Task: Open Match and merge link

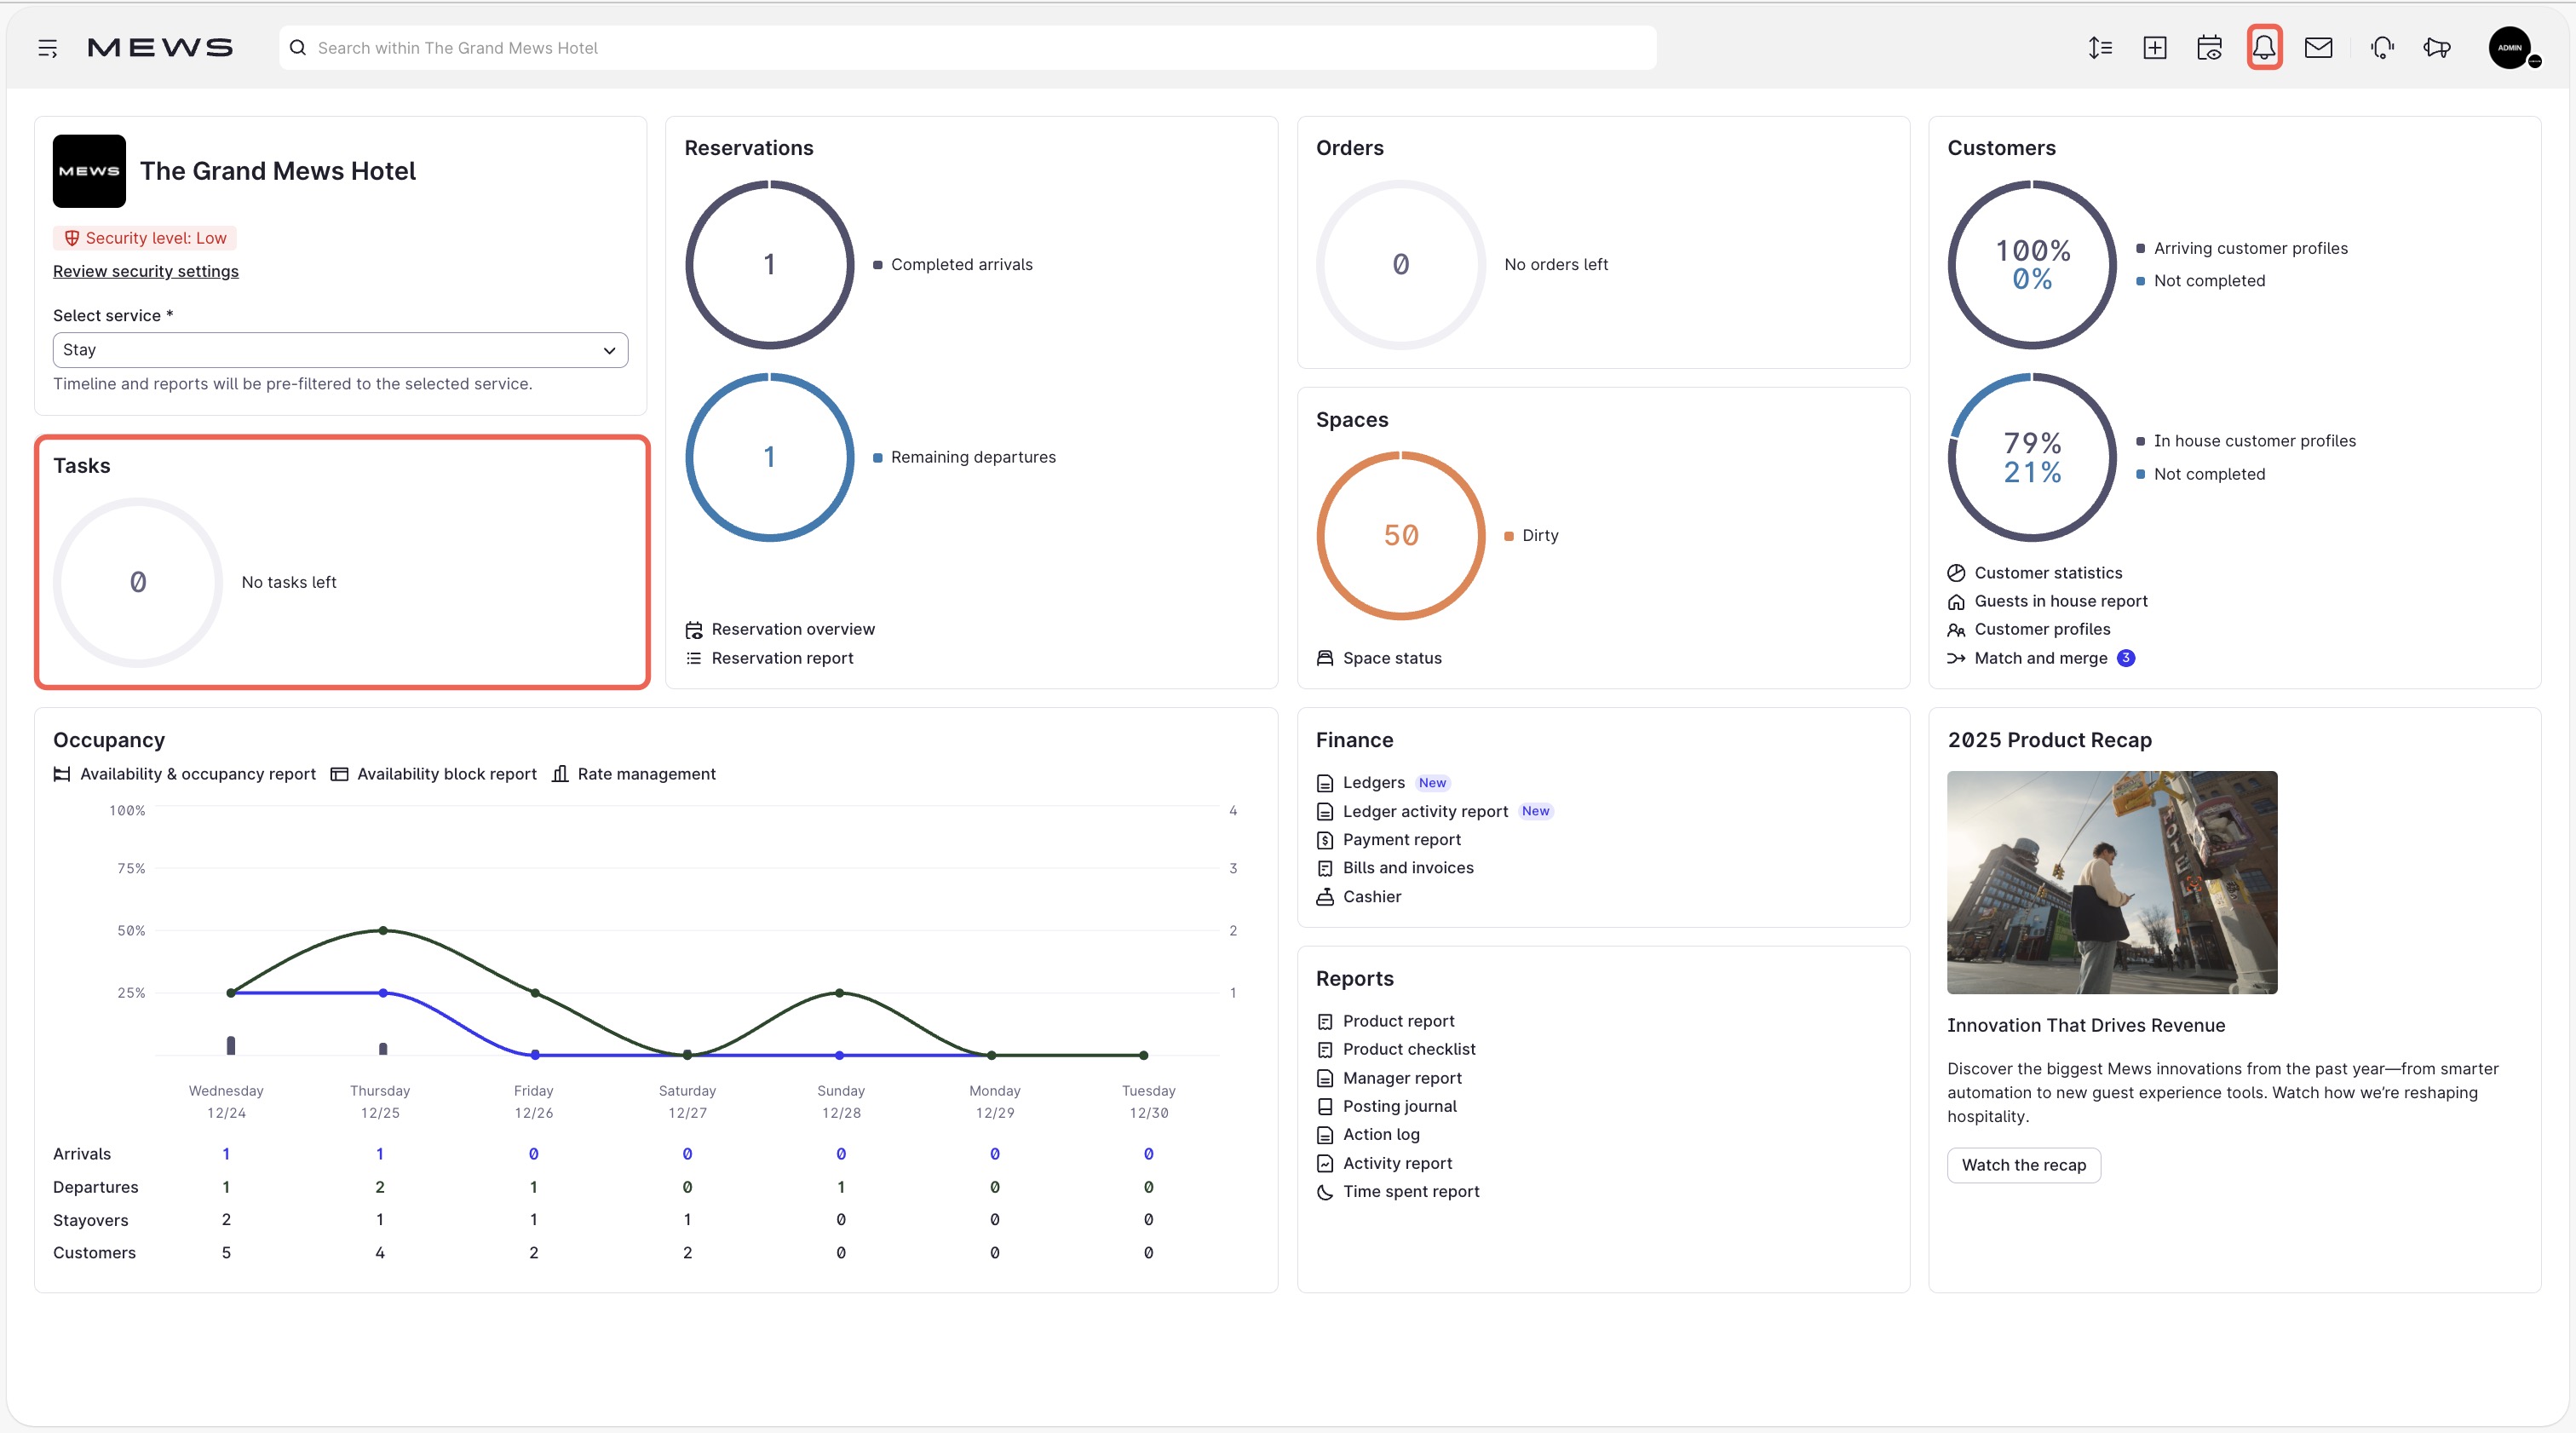Action: click(2040, 658)
